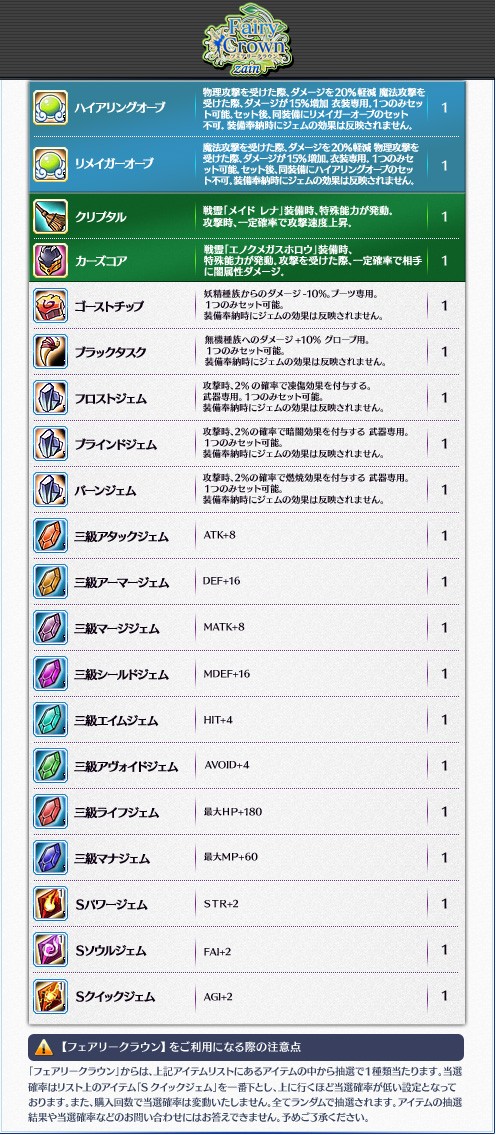The image size is (496, 1135).
Task: Click the 三級マナジェム item name
Action: (112, 858)
